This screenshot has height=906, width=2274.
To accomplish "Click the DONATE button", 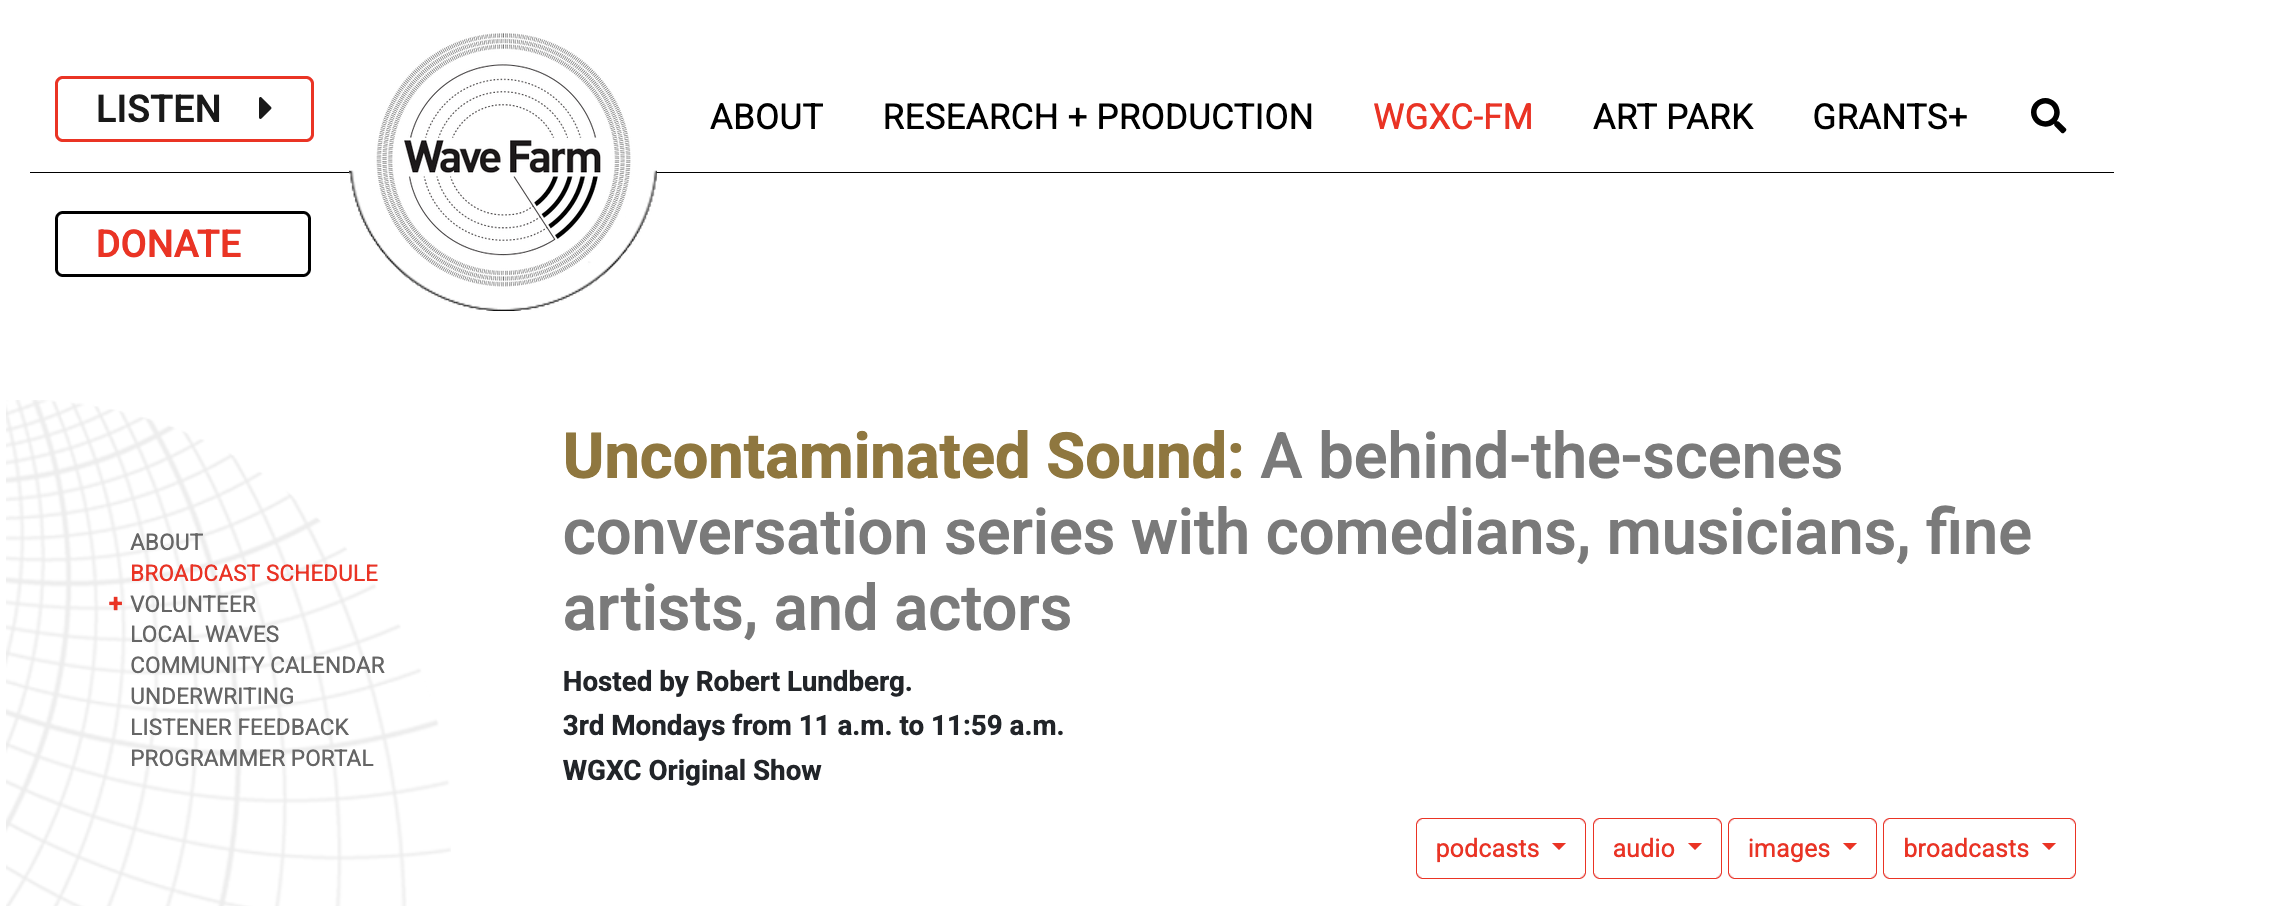I will pyautogui.click(x=183, y=244).
